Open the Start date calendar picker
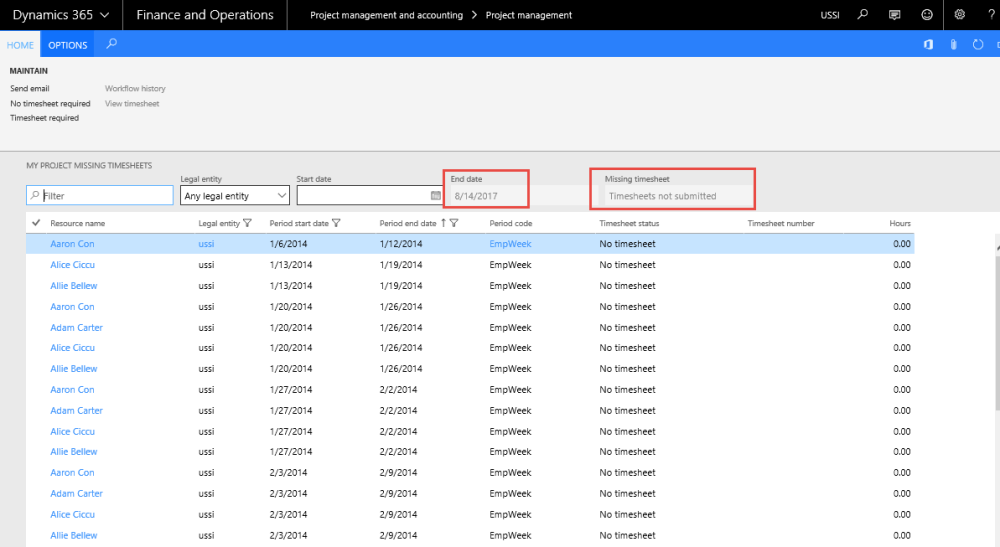This screenshot has width=1000, height=547. pos(435,196)
